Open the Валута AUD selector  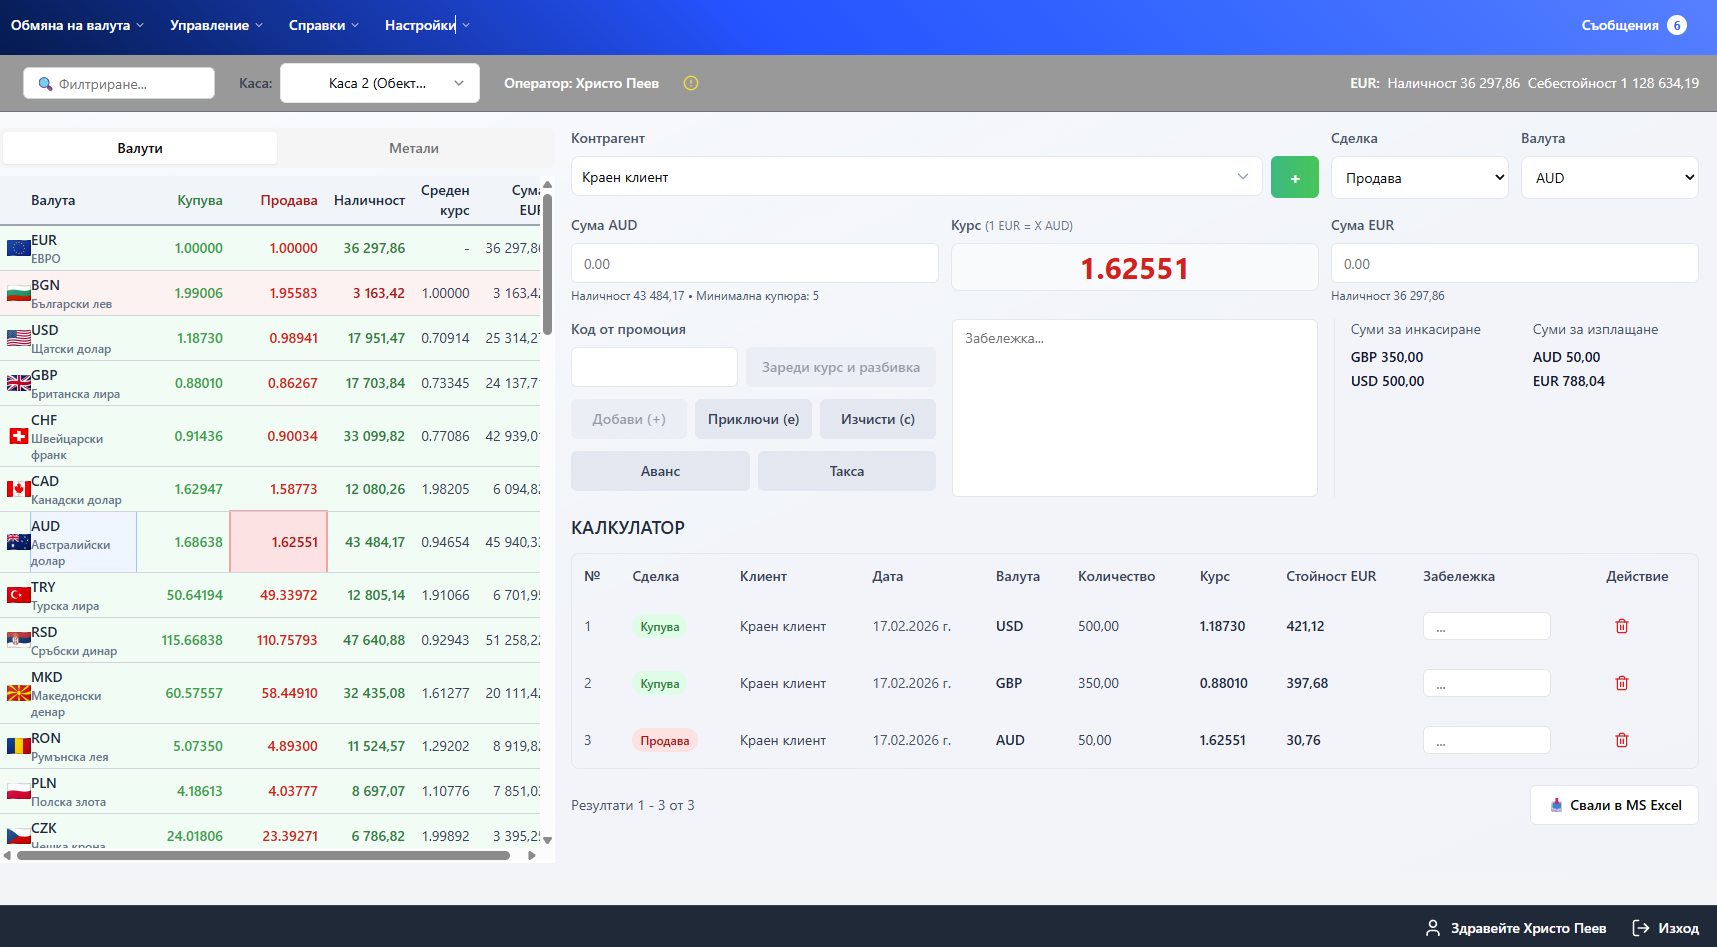pos(1608,178)
